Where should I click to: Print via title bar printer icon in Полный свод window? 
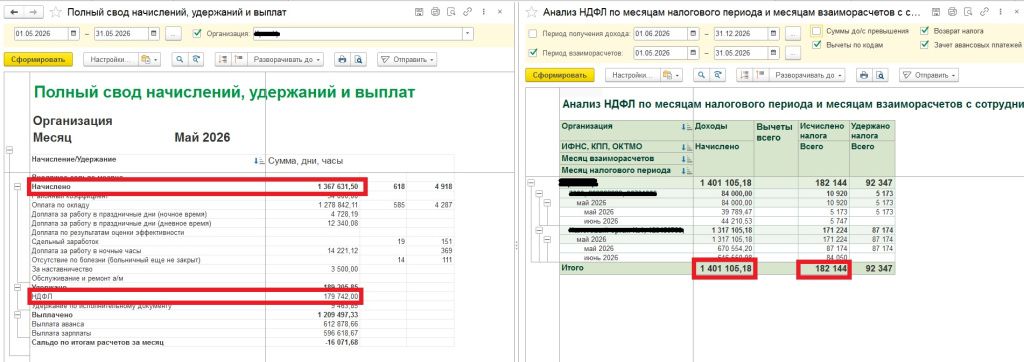(x=436, y=12)
